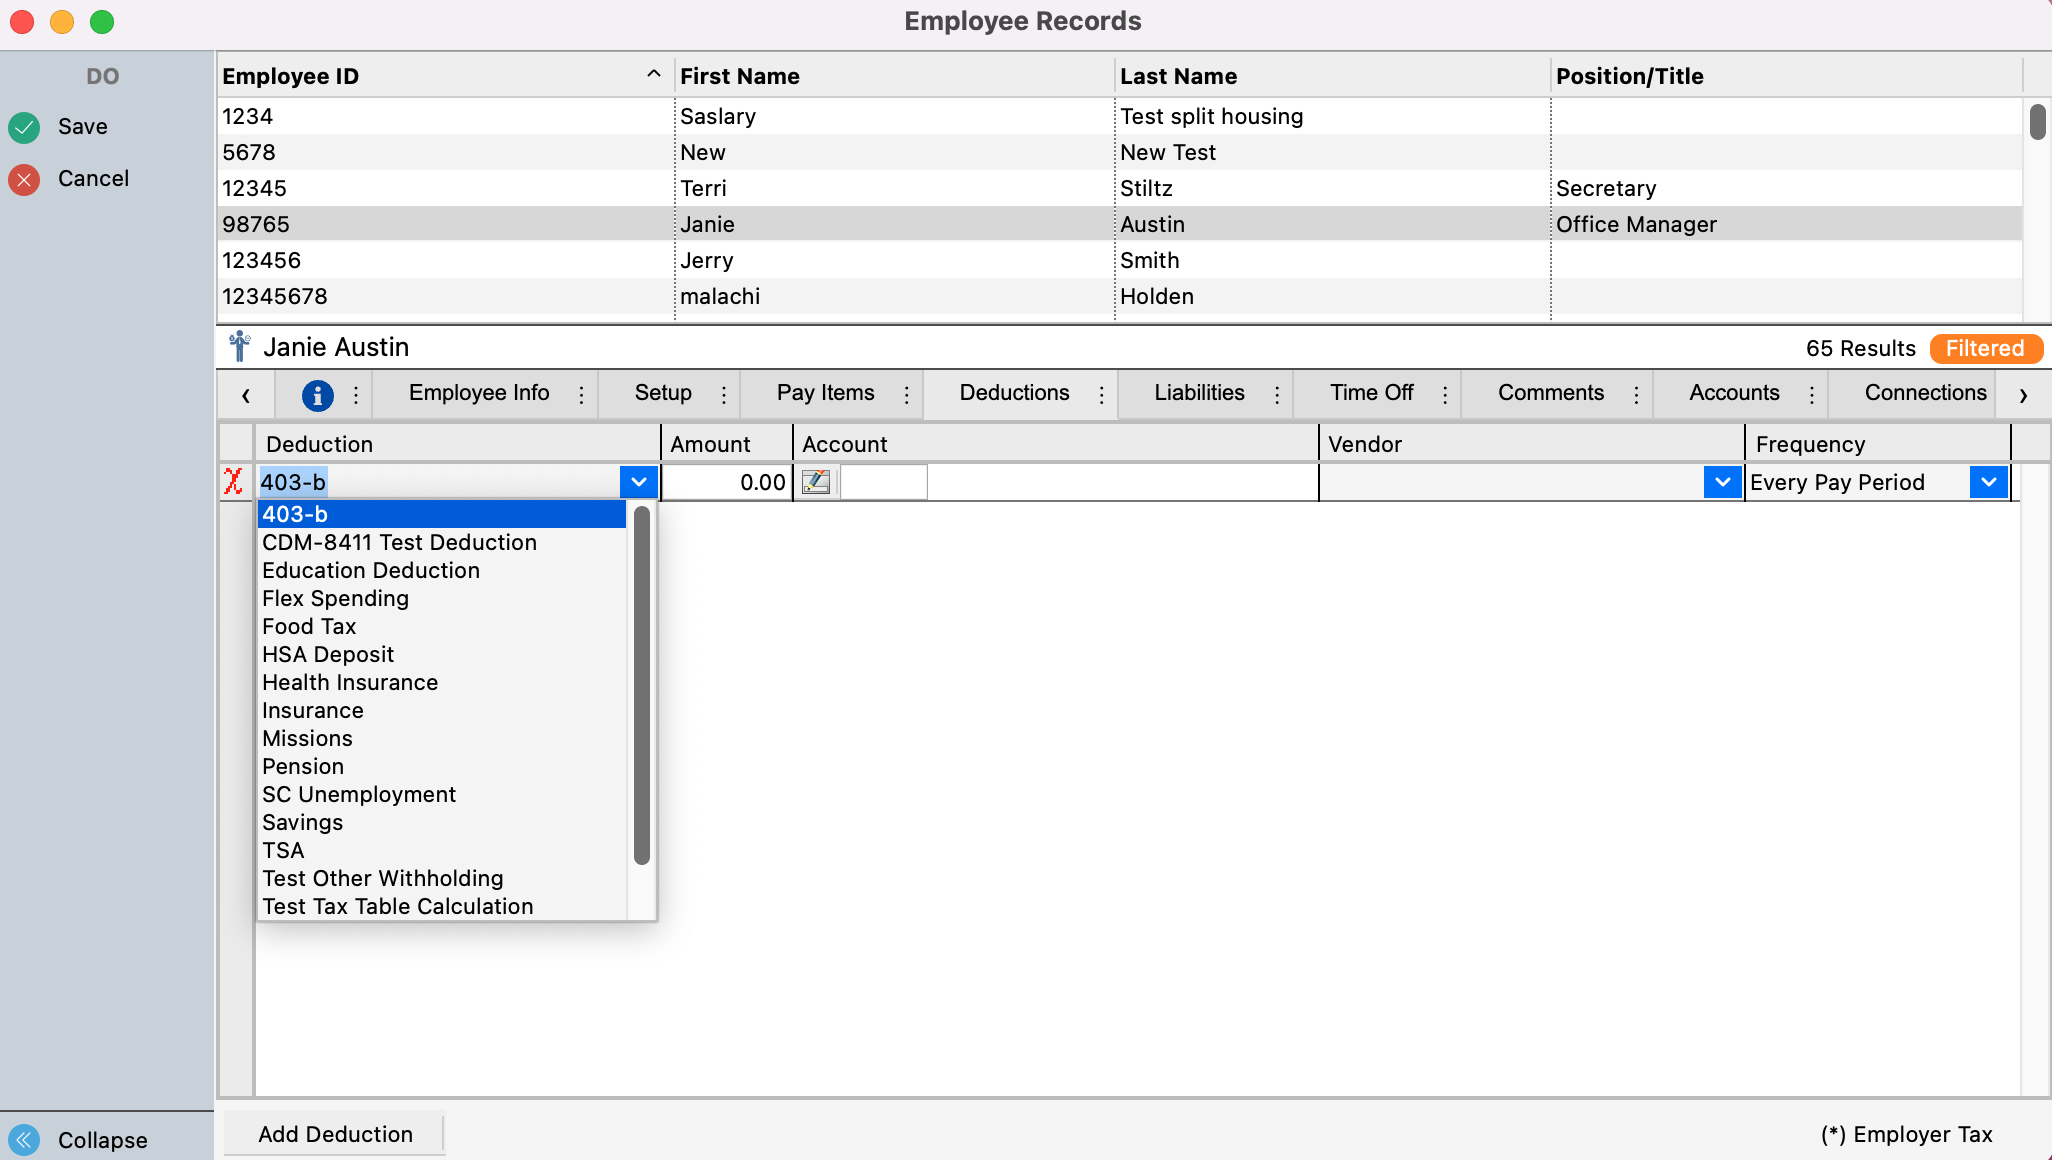
Task: Switch to the Pay Items tab
Action: click(825, 393)
